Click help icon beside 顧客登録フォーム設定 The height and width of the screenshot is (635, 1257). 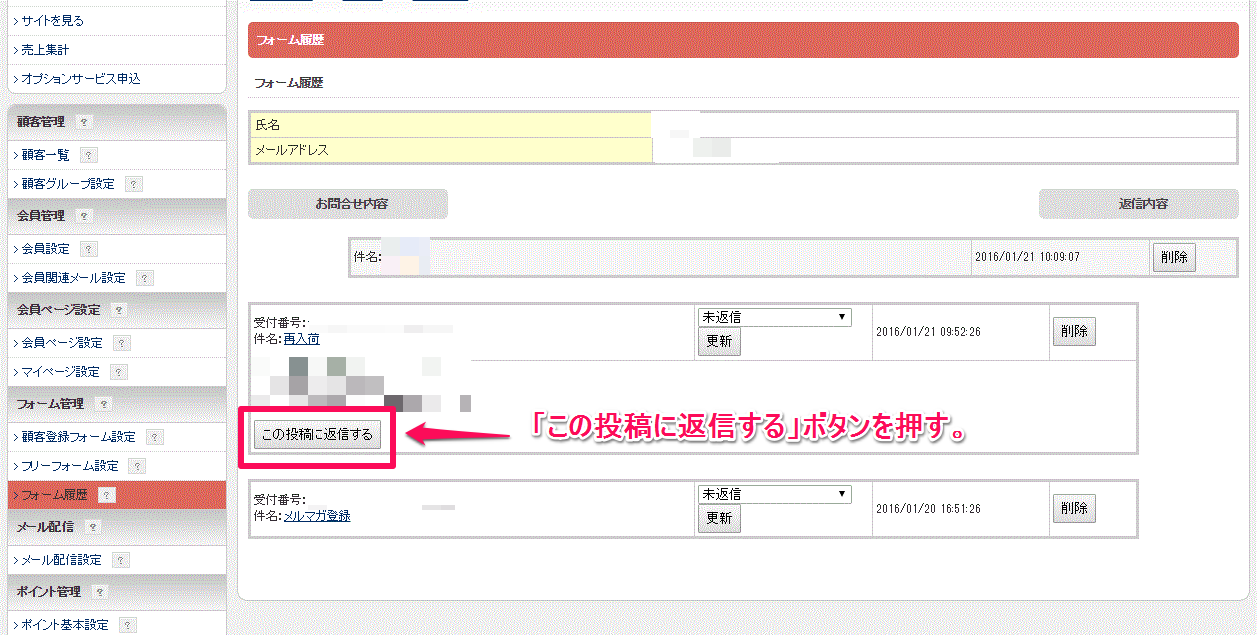[x=155, y=437]
